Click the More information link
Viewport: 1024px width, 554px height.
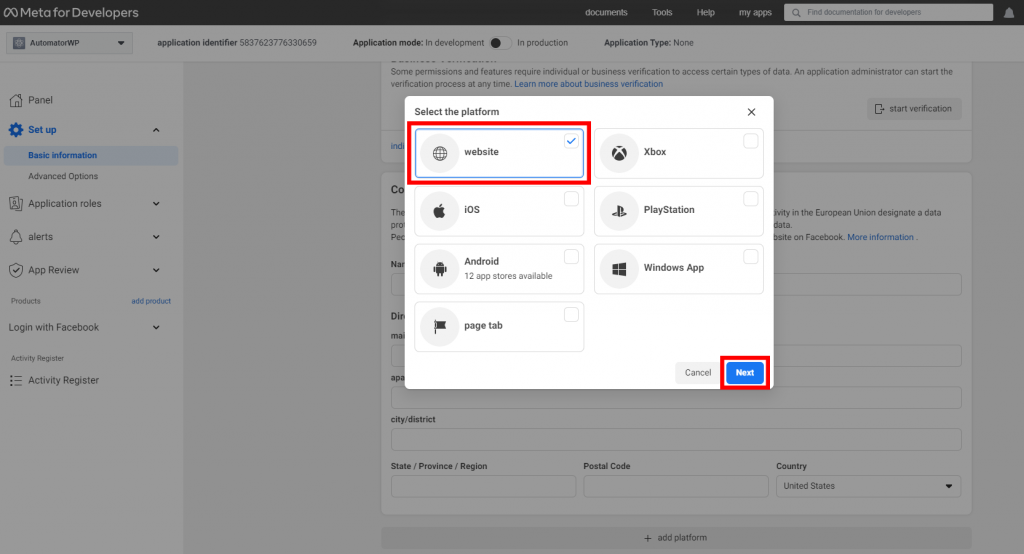click(x=880, y=237)
